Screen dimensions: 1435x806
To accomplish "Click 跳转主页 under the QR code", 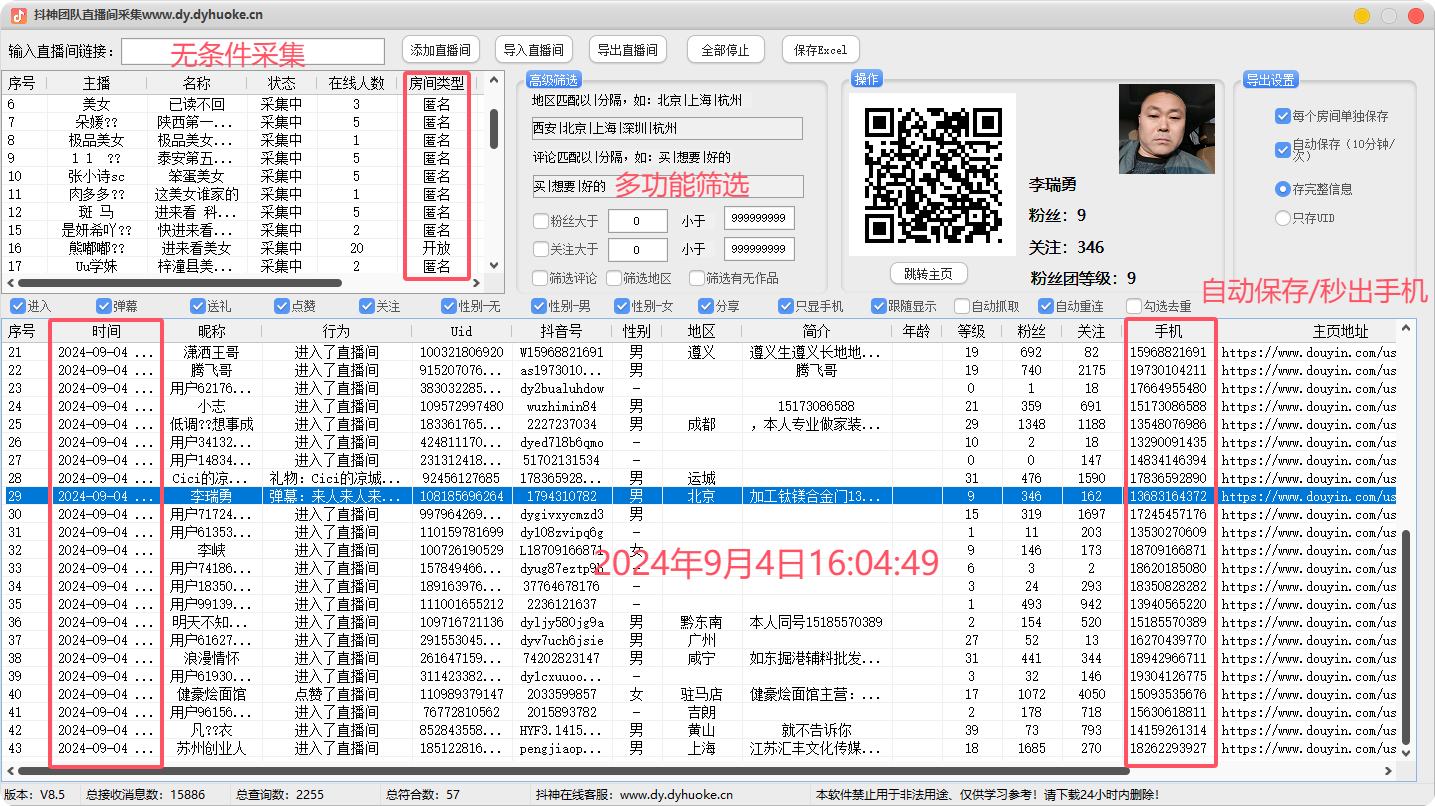I will tap(929, 274).
